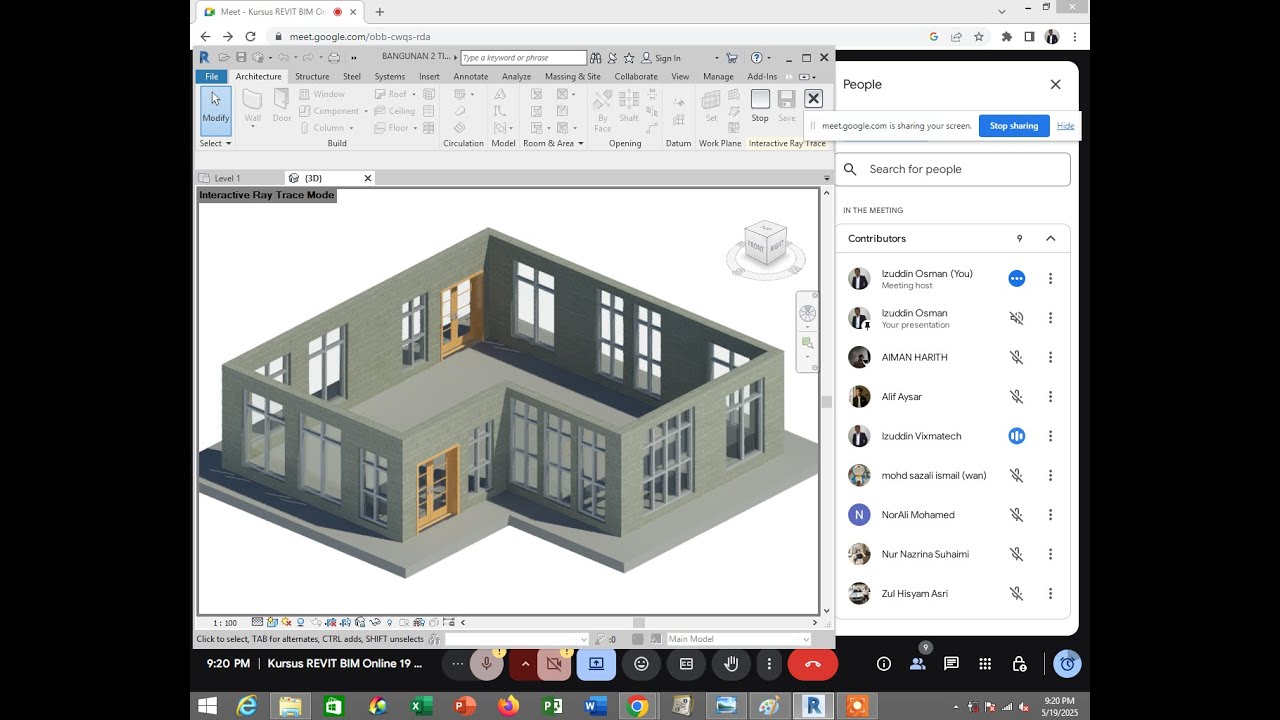Send a reaction emoji in Meet
This screenshot has height=720, width=1280.
641,663
